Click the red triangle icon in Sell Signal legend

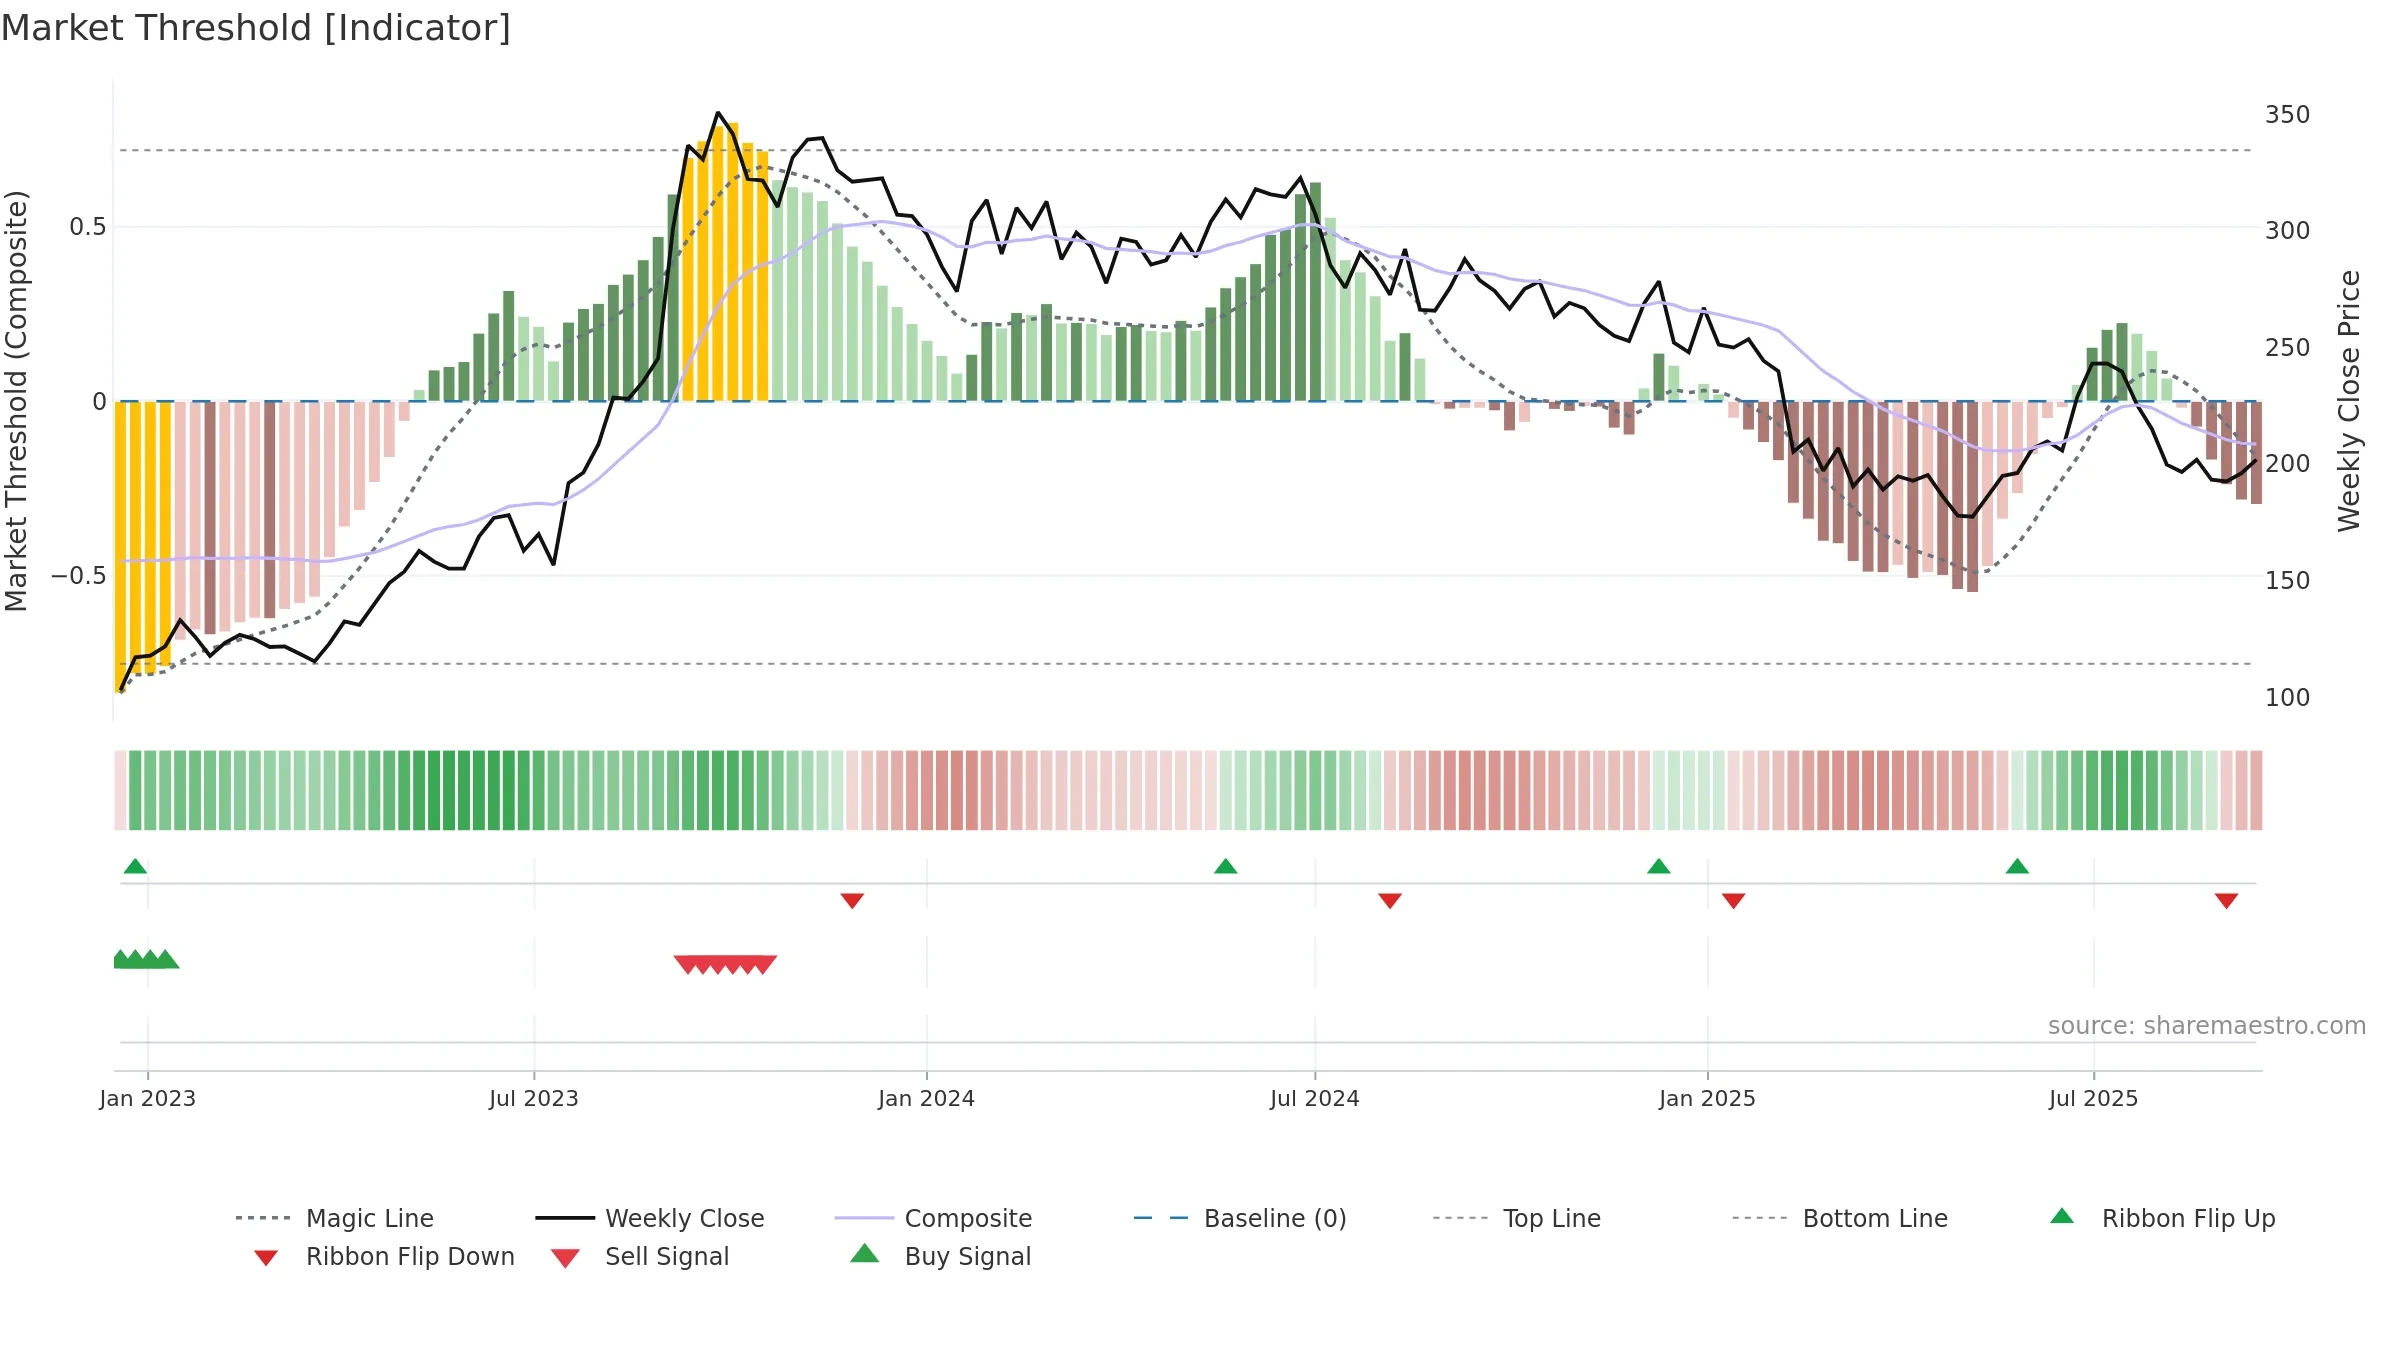[x=565, y=1258]
